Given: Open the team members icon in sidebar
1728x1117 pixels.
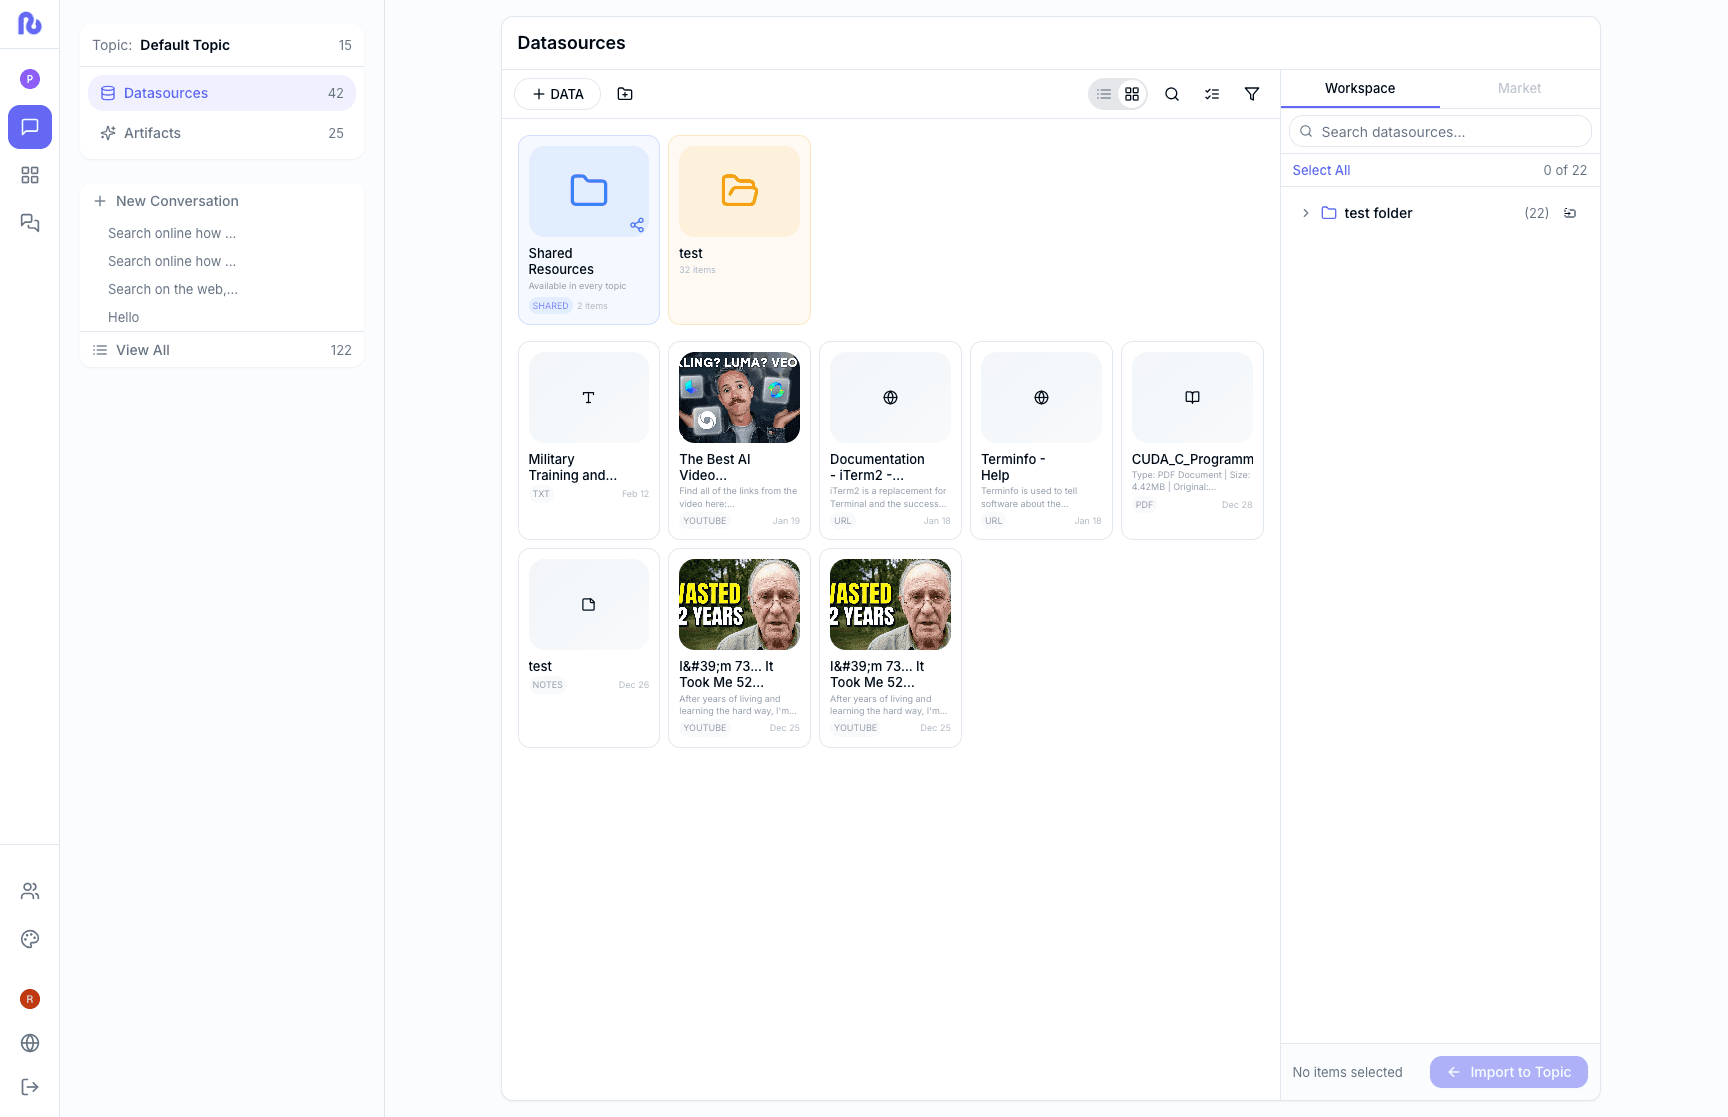Looking at the screenshot, I should point(30,891).
